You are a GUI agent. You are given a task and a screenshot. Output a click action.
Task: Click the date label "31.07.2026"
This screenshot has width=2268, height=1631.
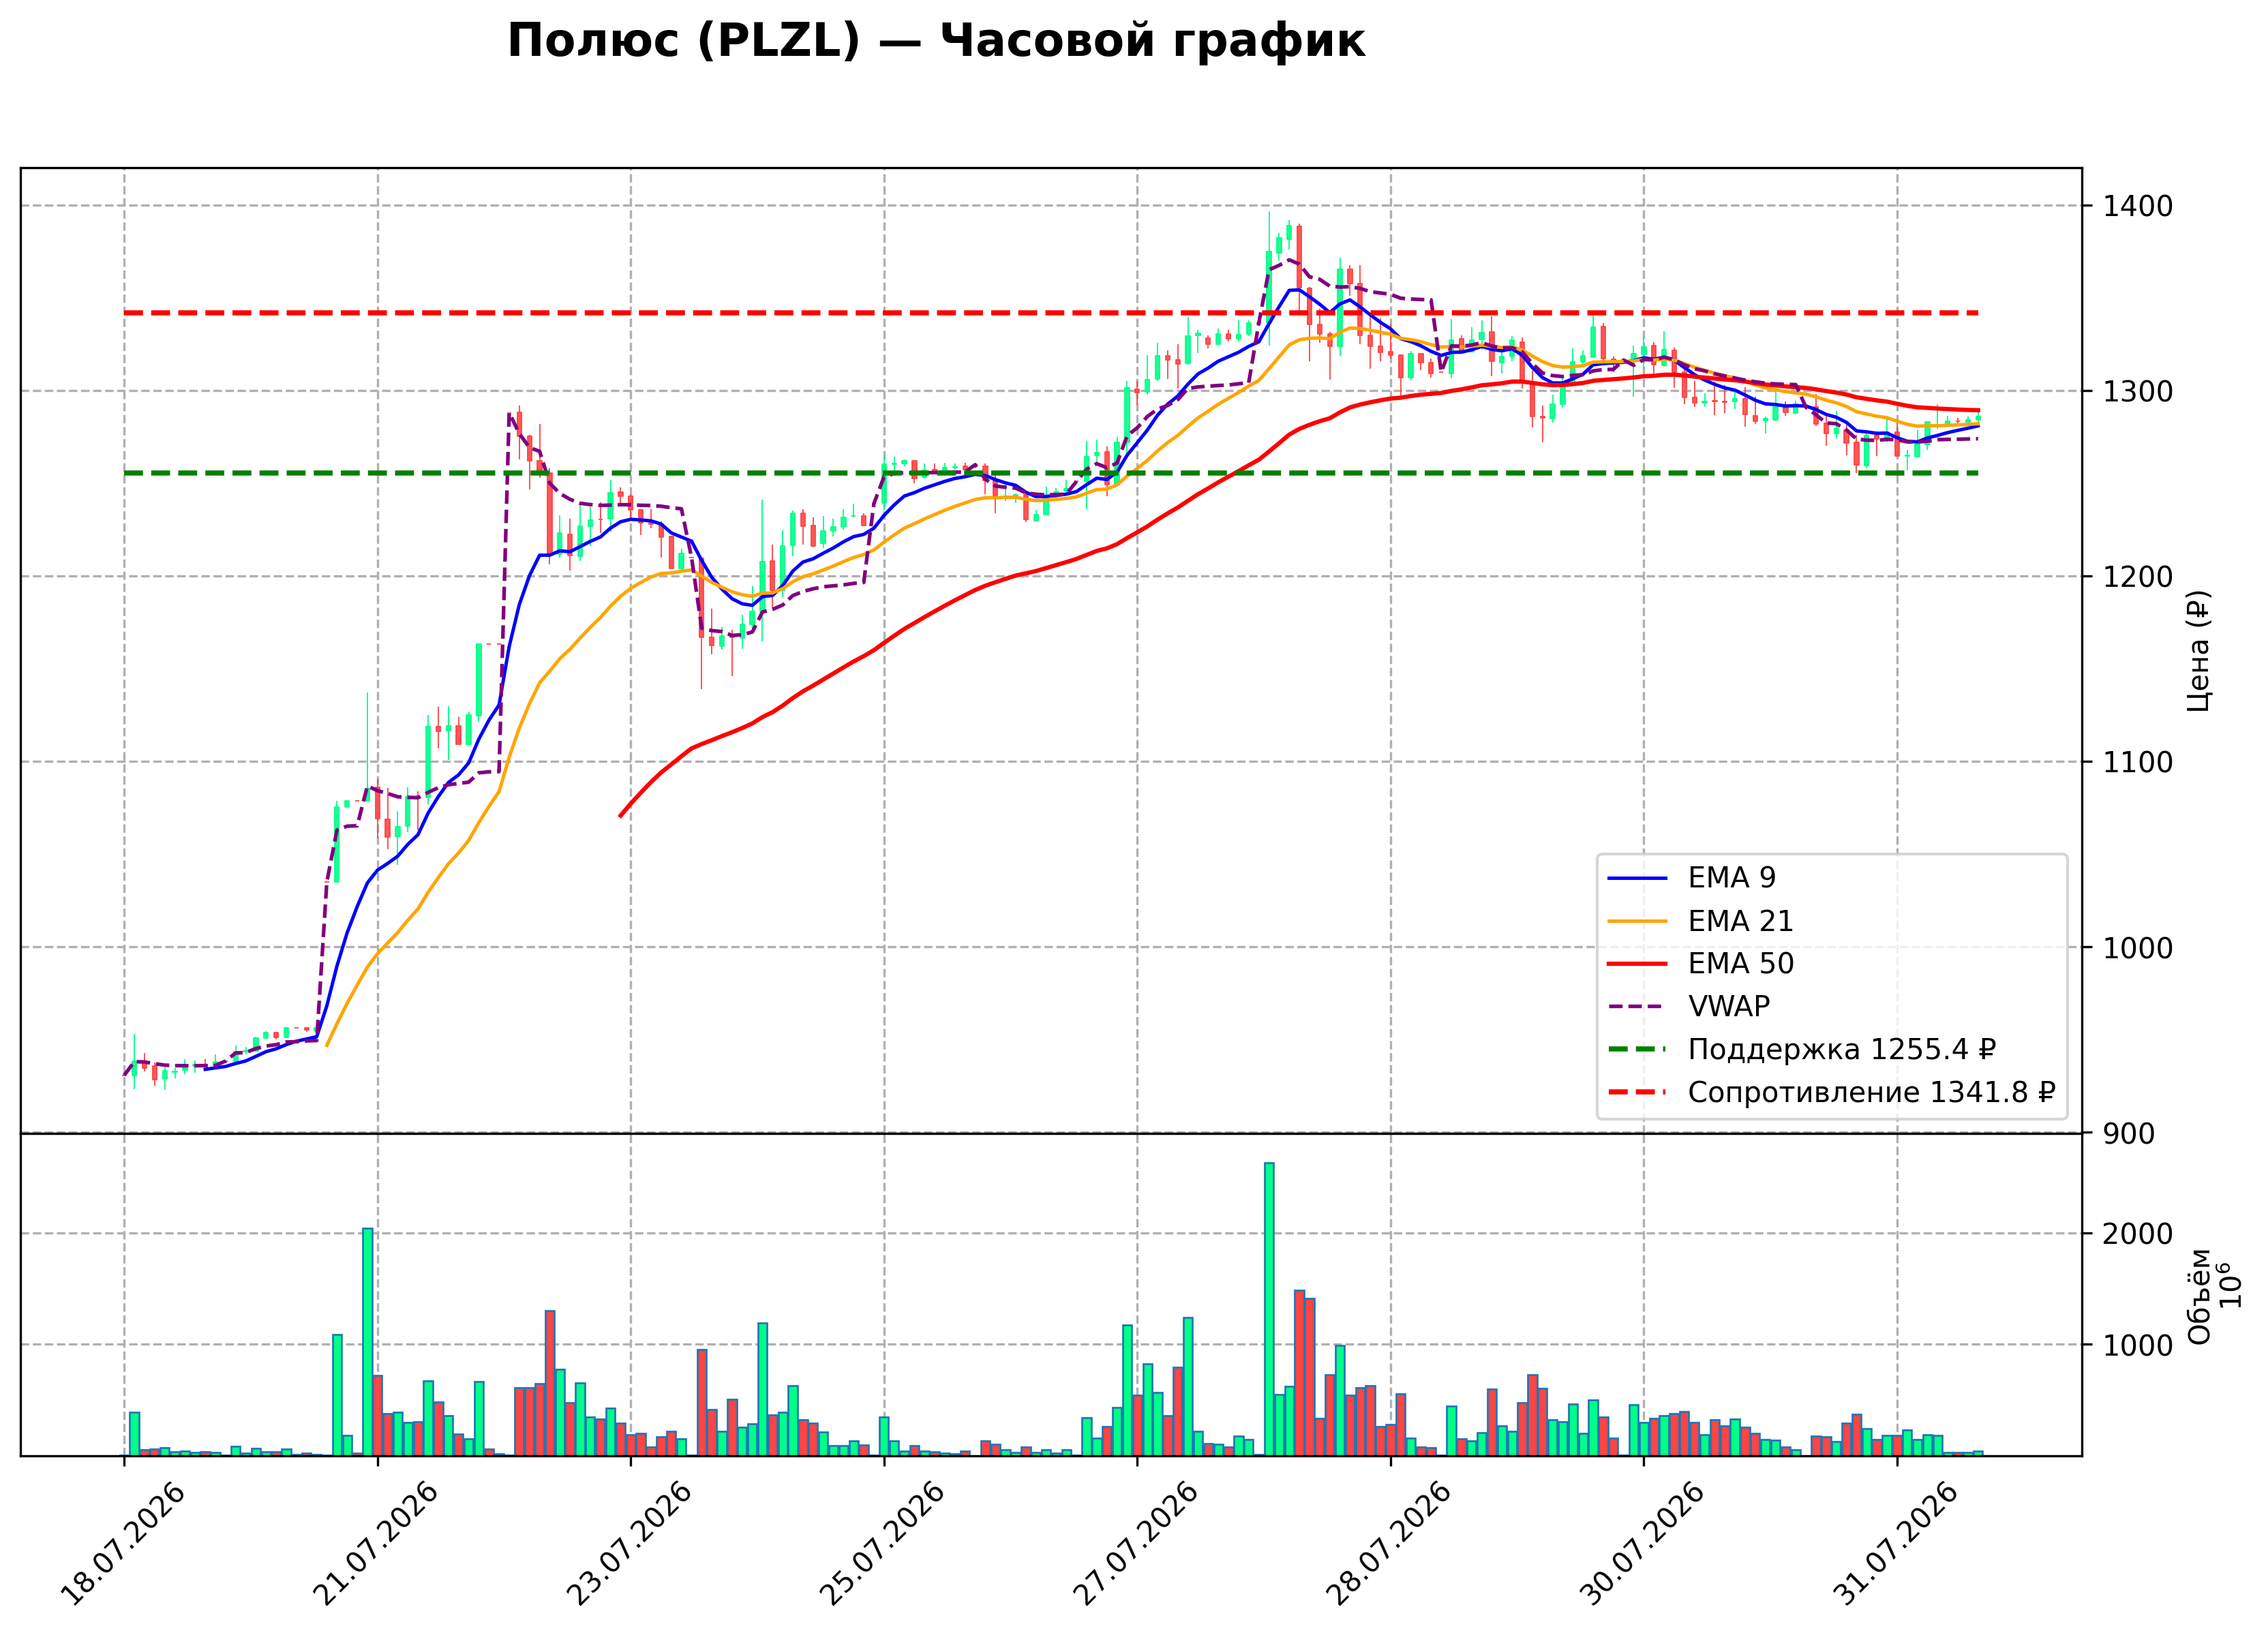point(1895,1543)
